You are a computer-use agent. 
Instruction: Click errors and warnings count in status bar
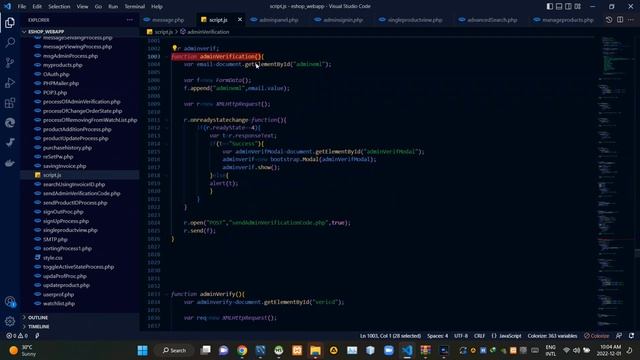pyautogui.click(x=17, y=336)
